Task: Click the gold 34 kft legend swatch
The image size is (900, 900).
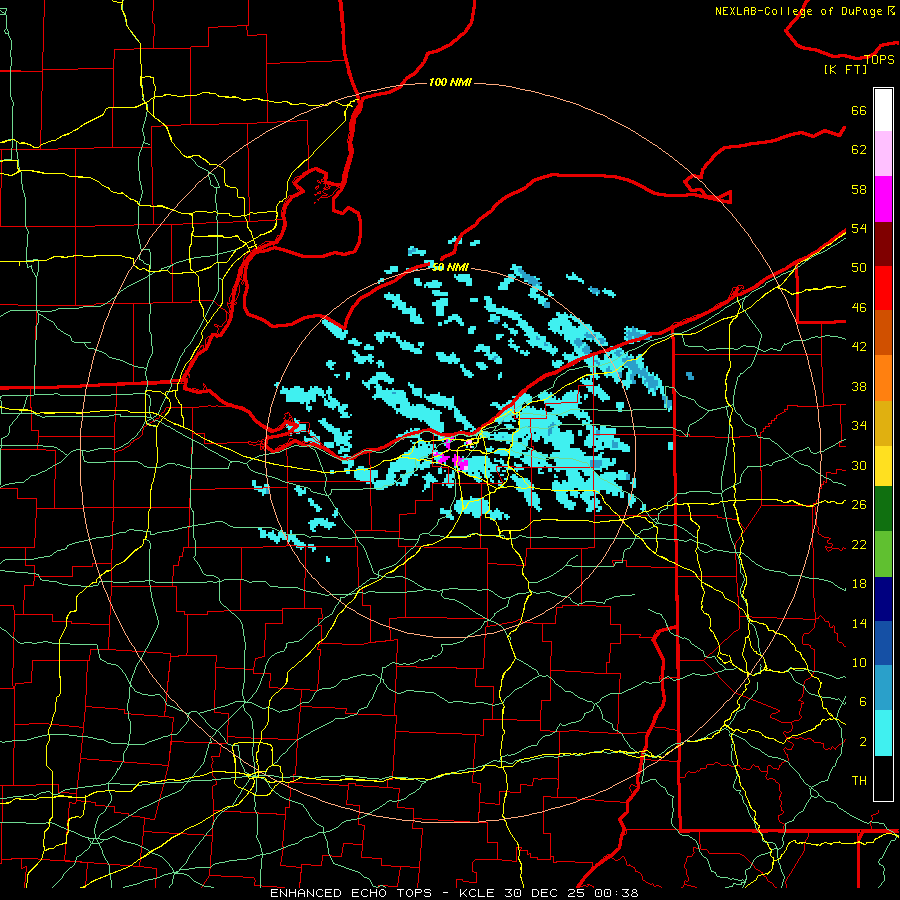Action: point(883,422)
